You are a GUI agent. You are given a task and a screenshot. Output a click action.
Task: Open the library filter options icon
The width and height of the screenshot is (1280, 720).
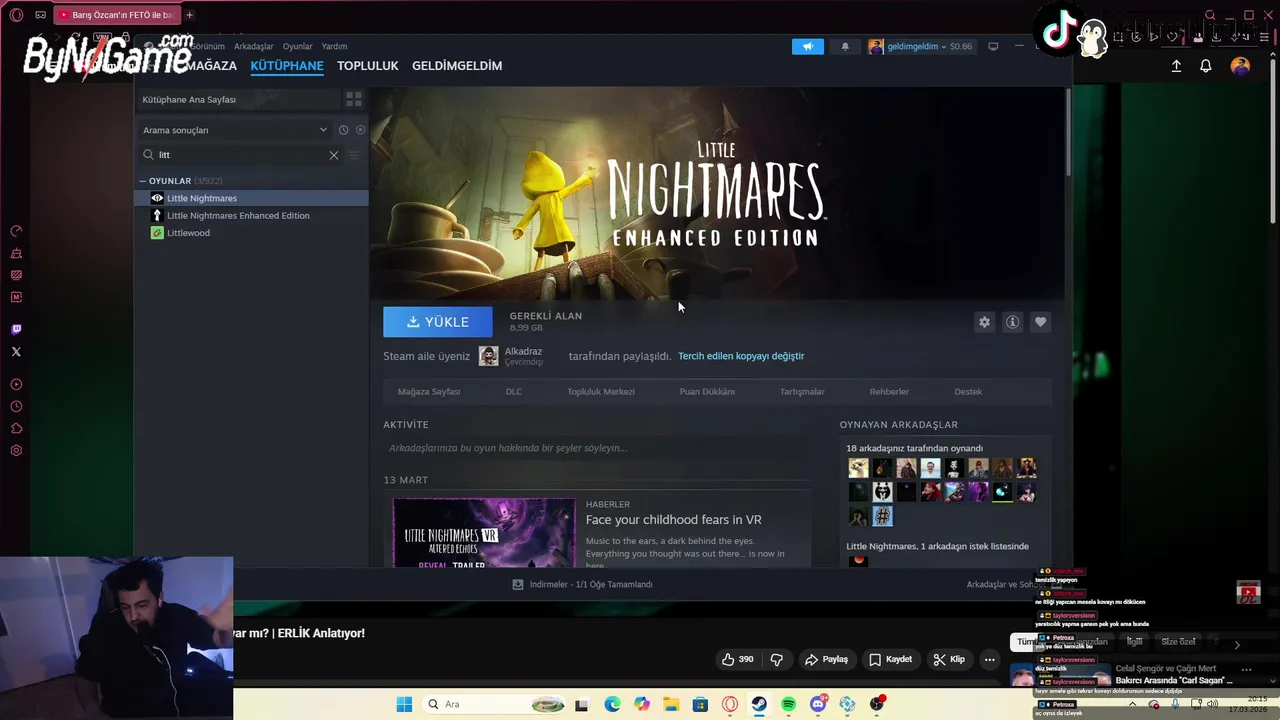coord(353,155)
